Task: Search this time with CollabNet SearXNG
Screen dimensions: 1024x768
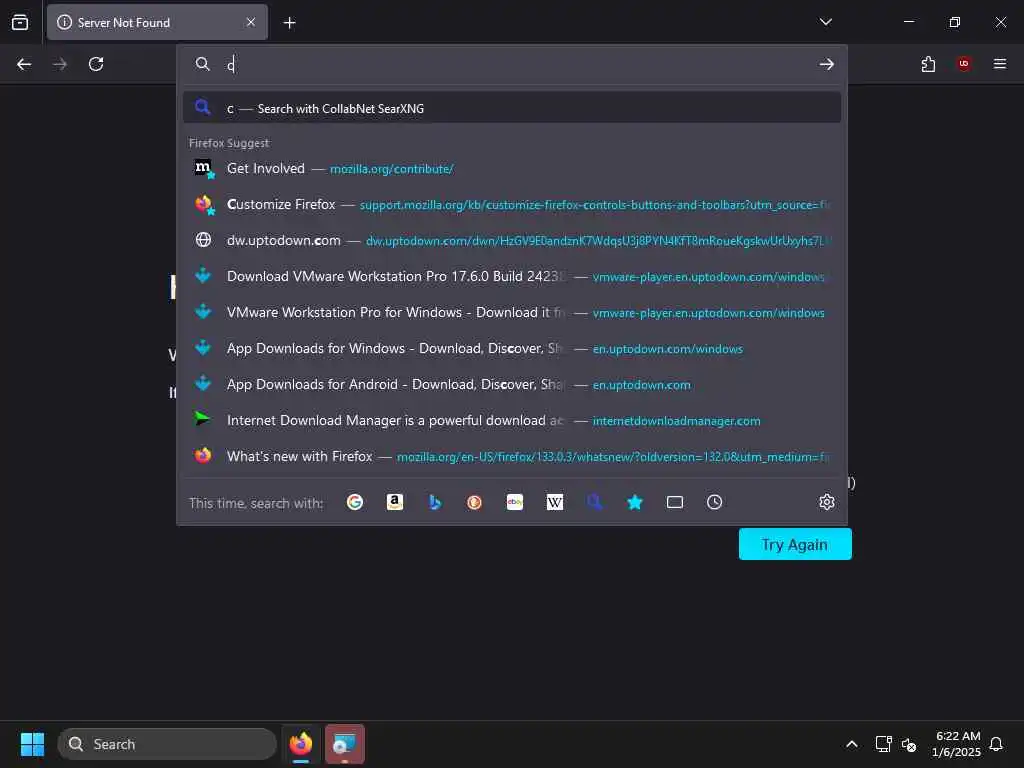Action: coord(594,502)
